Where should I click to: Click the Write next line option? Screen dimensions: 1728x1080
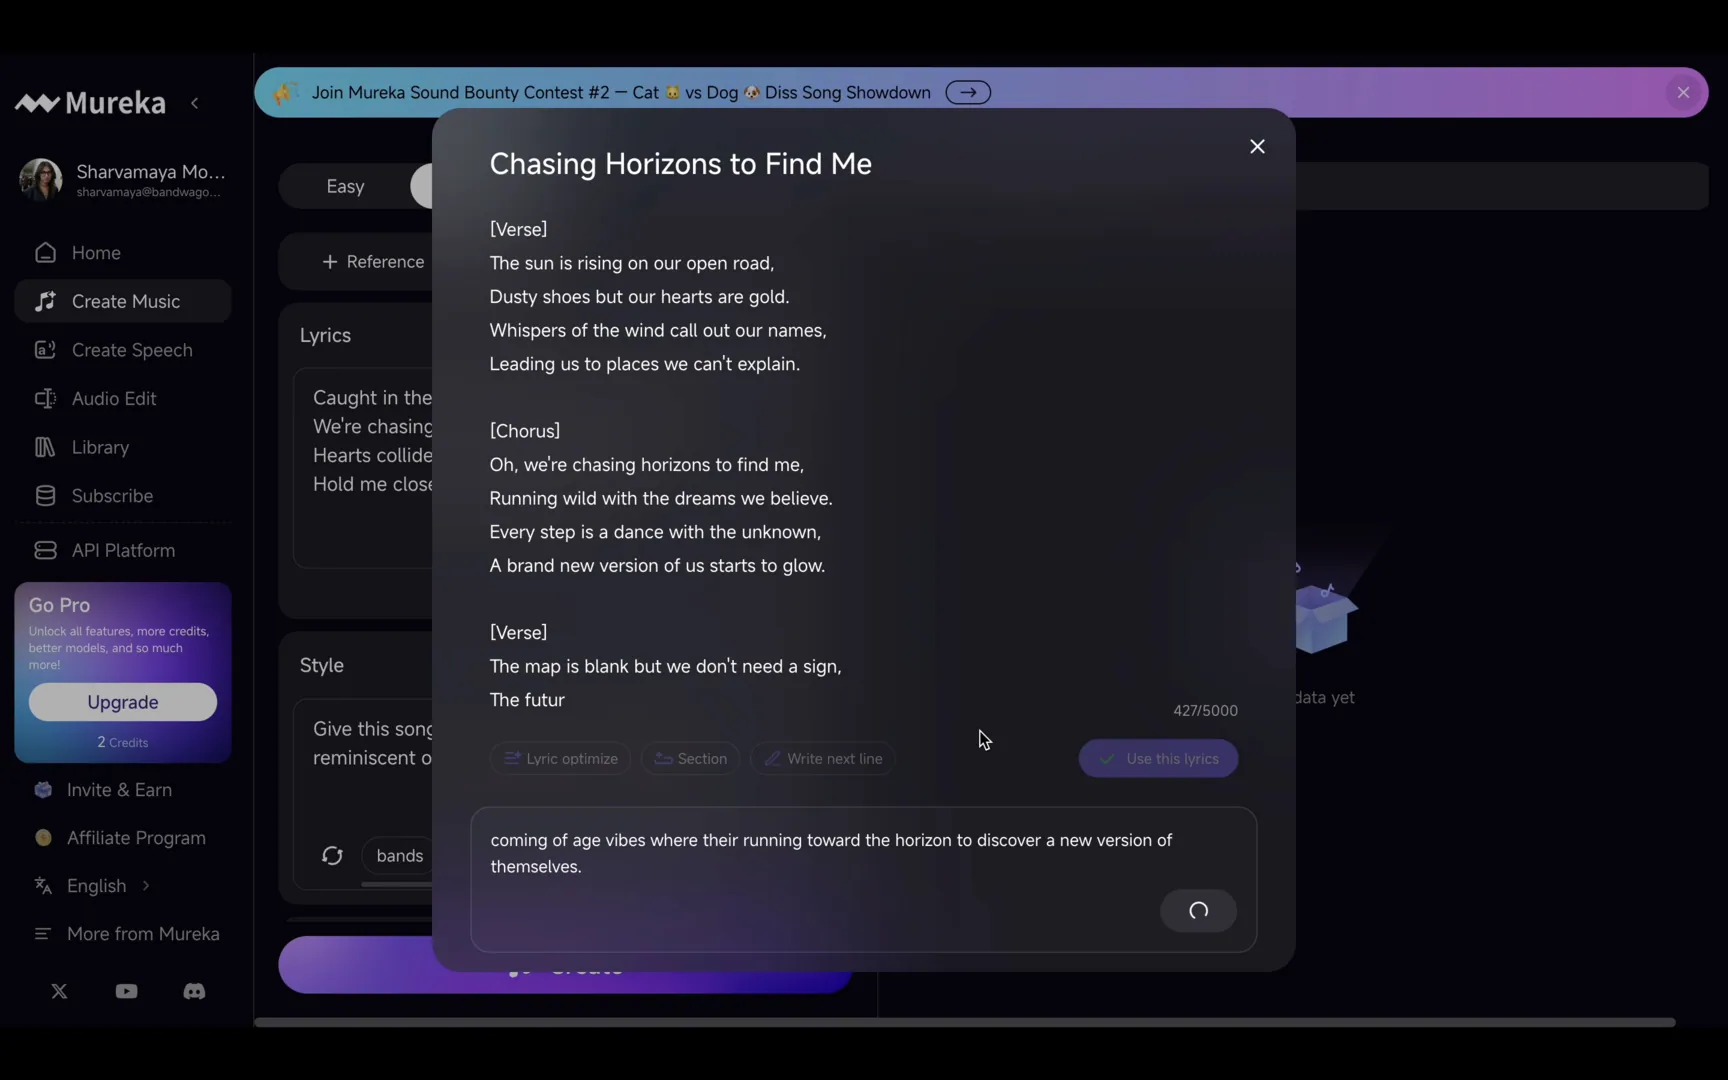[x=822, y=759]
